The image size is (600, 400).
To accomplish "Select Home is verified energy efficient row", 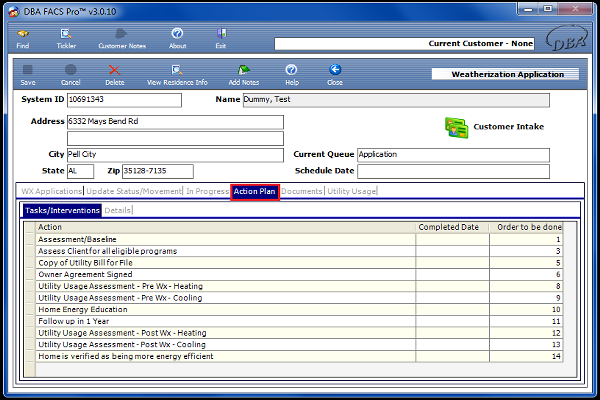I will click(293, 356).
